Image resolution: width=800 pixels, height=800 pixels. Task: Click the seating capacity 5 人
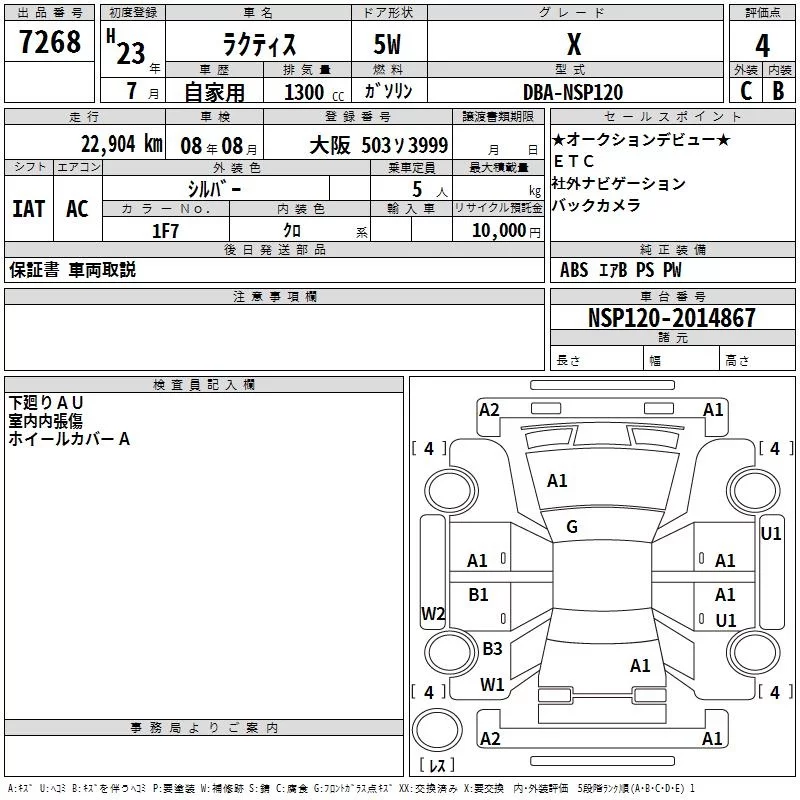click(x=430, y=189)
